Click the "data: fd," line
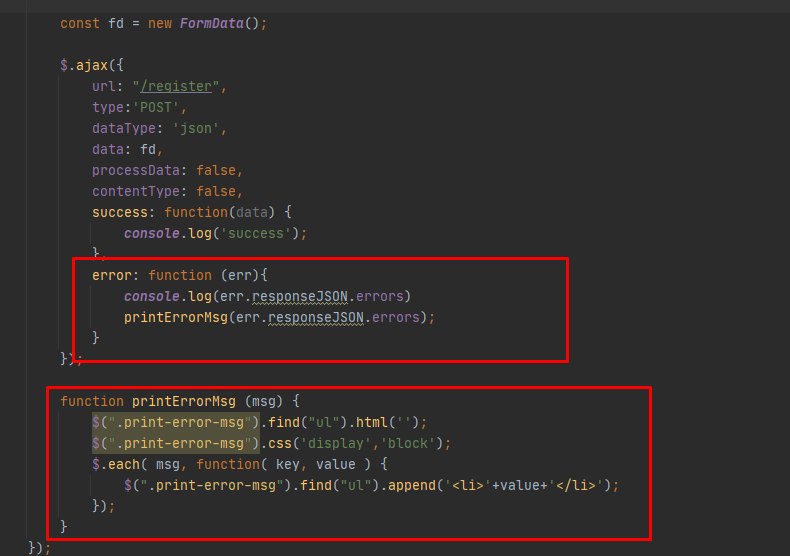This screenshot has height=556, width=790. (x=127, y=150)
